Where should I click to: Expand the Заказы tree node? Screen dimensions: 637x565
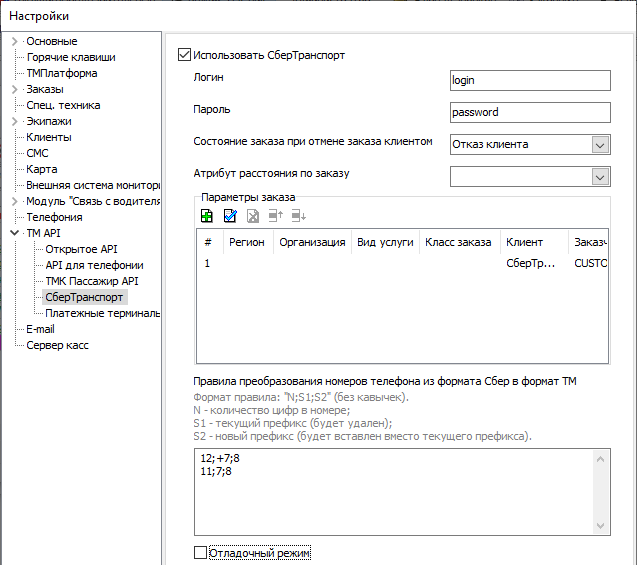point(15,89)
